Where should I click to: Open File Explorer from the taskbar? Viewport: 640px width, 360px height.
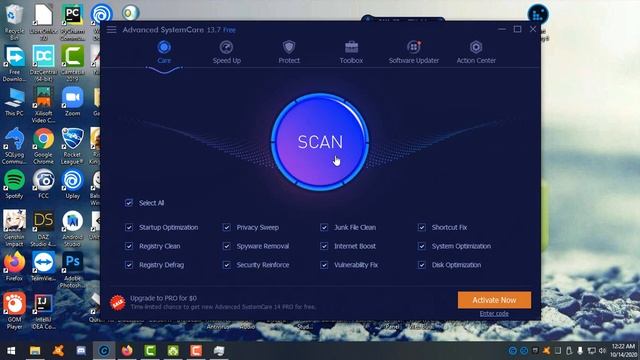click(x=35, y=351)
